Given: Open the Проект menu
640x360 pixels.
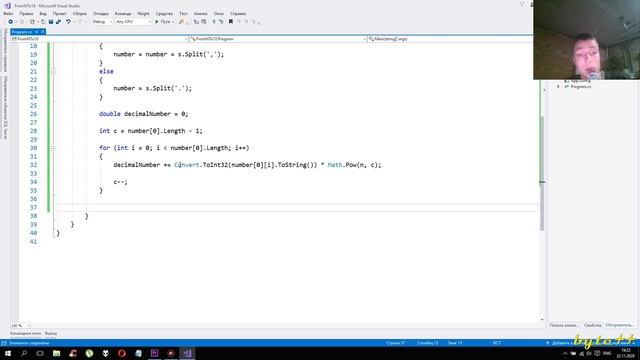Looking at the screenshot, I should click(60, 13).
